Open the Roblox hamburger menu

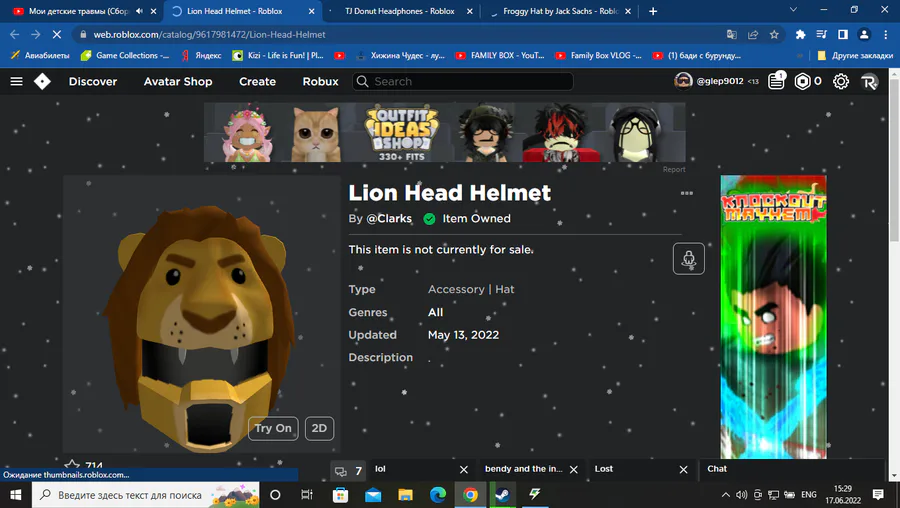pyautogui.click(x=17, y=82)
